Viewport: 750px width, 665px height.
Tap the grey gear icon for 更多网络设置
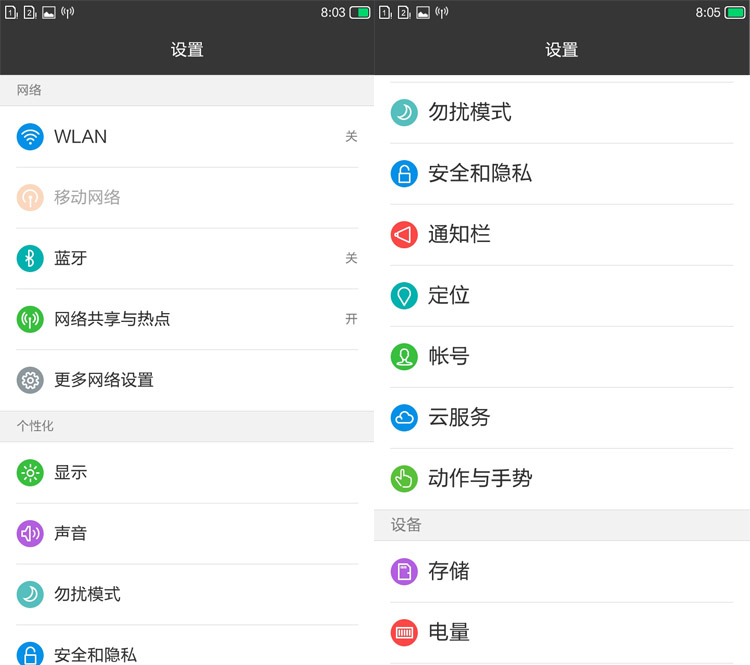[x=30, y=380]
